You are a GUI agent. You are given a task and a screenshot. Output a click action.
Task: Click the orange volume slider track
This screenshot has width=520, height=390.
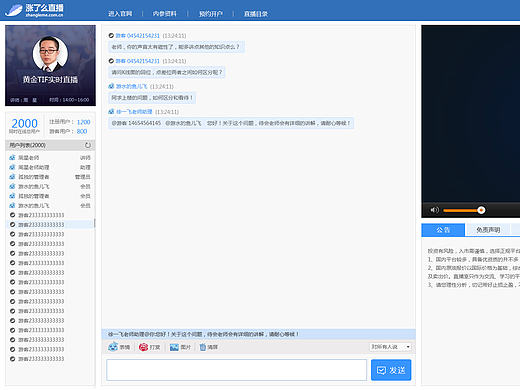[x=460, y=210]
